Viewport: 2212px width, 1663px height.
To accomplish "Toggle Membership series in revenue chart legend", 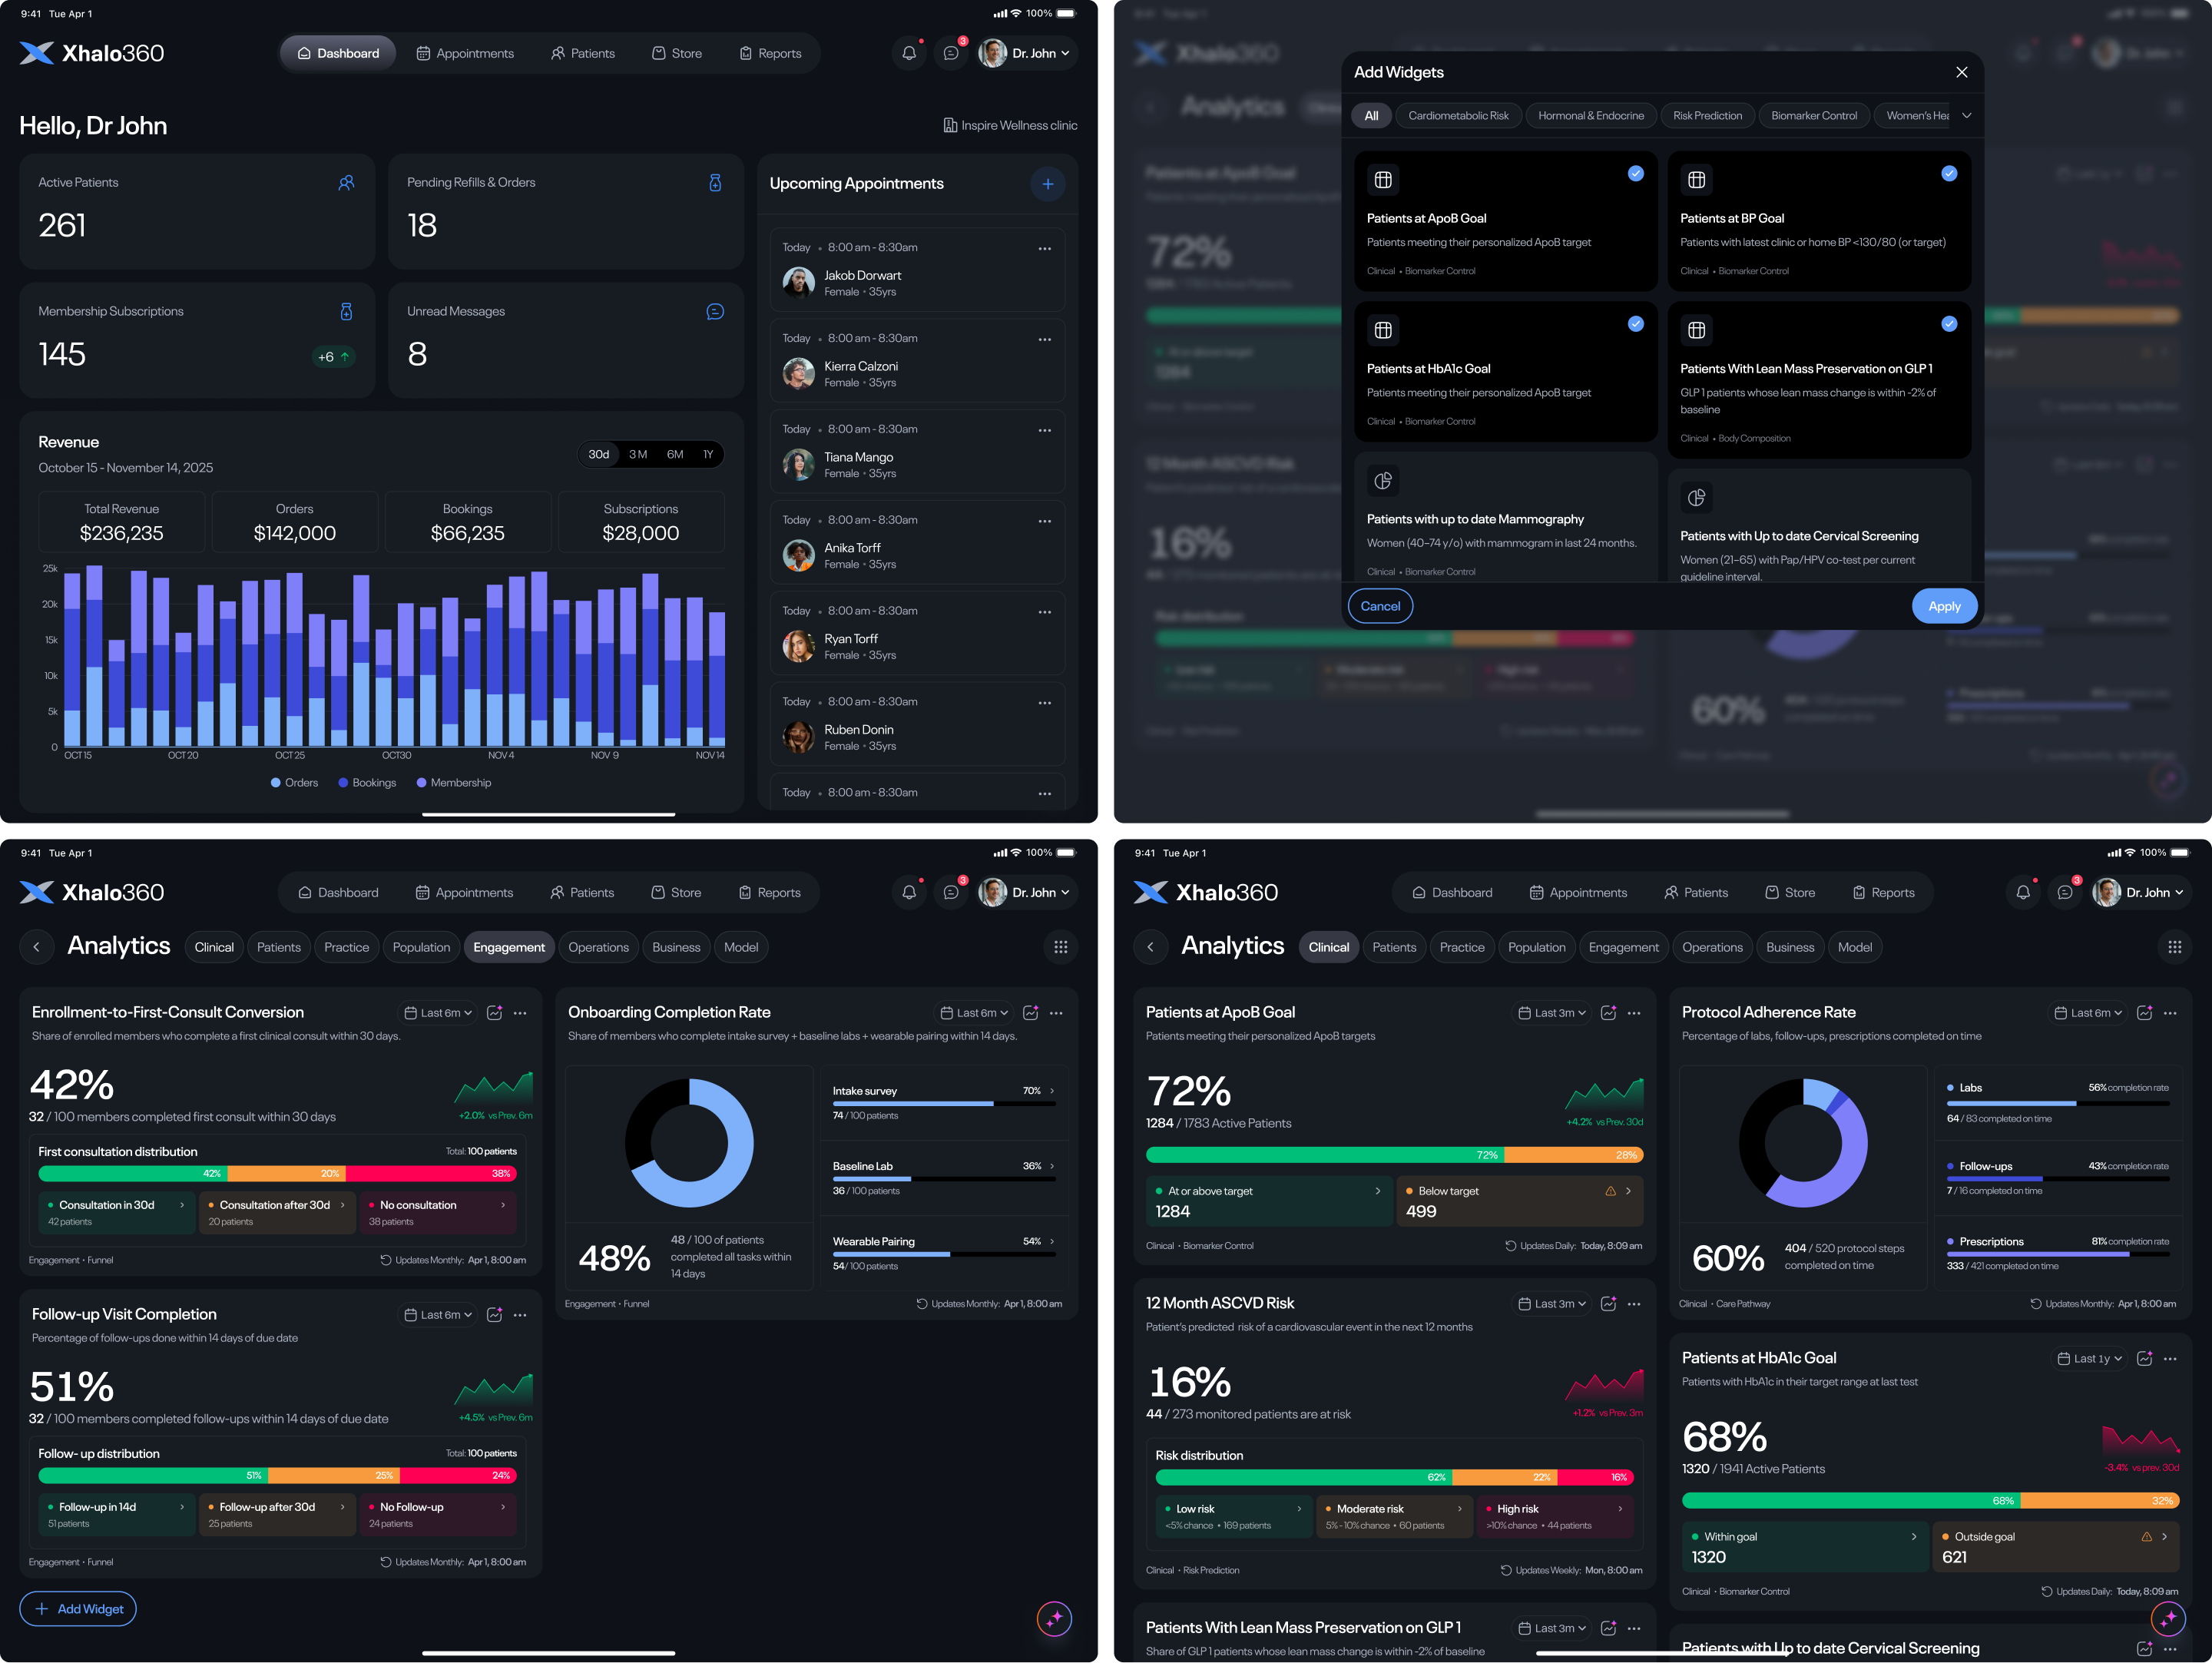I will coord(454,783).
